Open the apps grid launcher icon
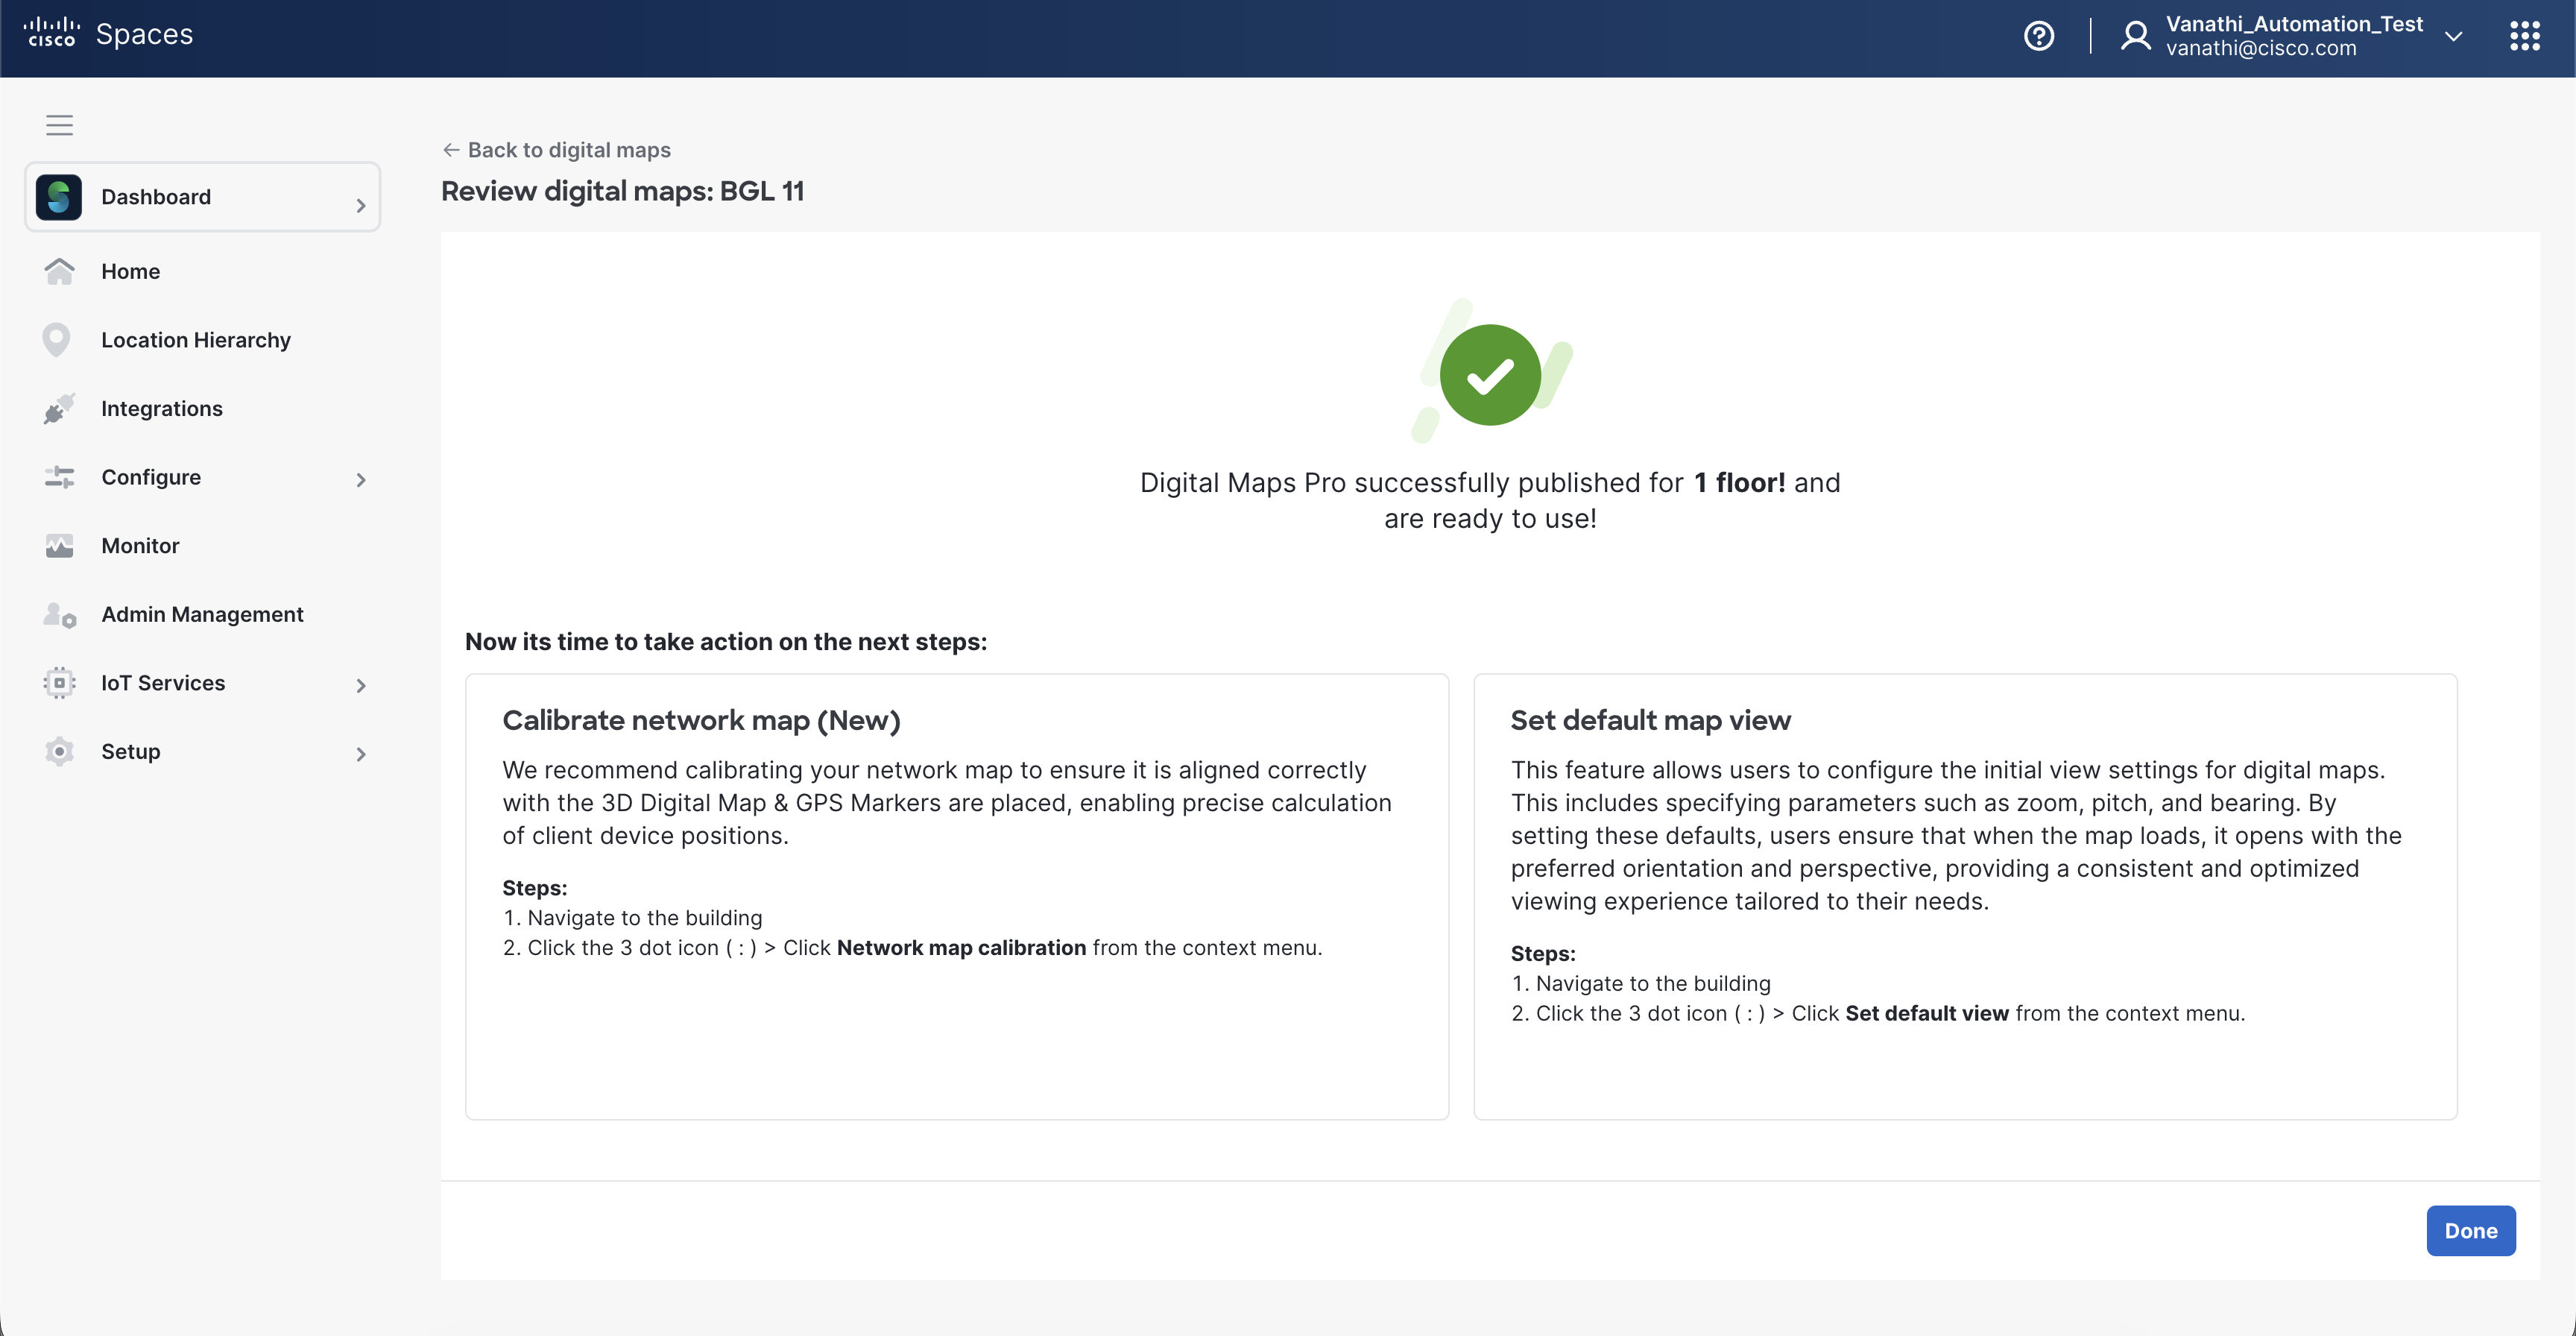Viewport: 2576px width, 1336px height. click(2524, 36)
